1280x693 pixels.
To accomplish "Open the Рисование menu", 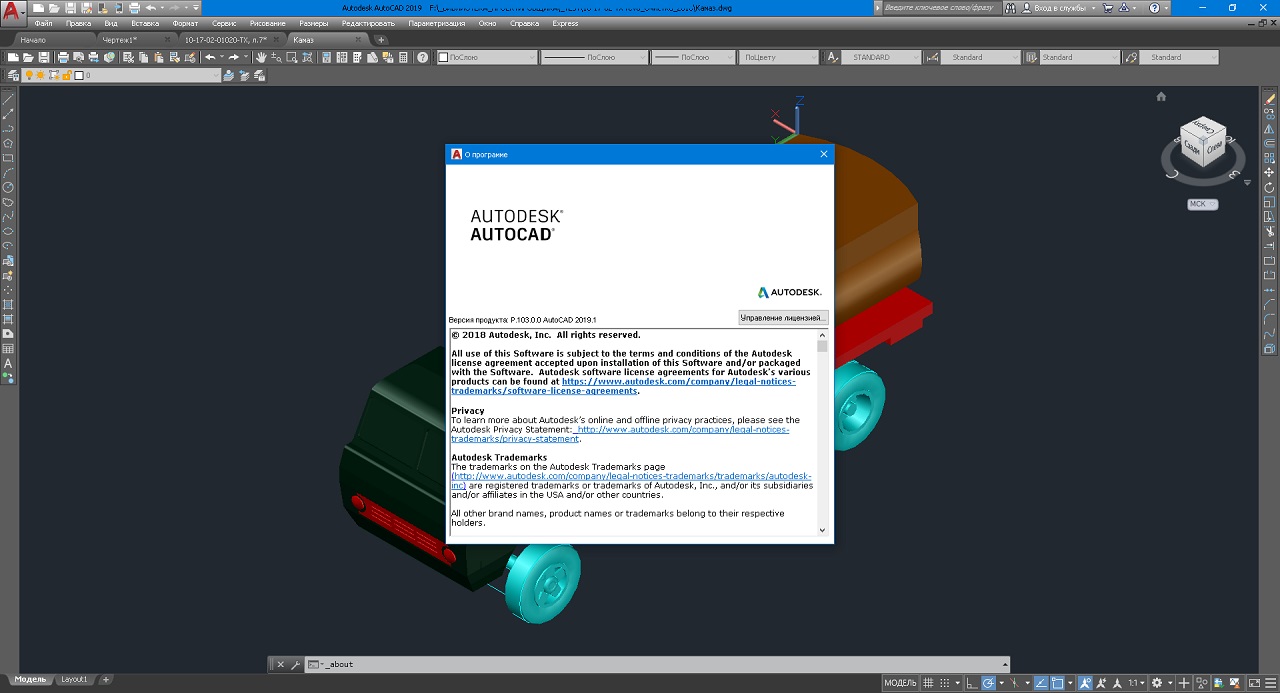I will pyautogui.click(x=267, y=23).
